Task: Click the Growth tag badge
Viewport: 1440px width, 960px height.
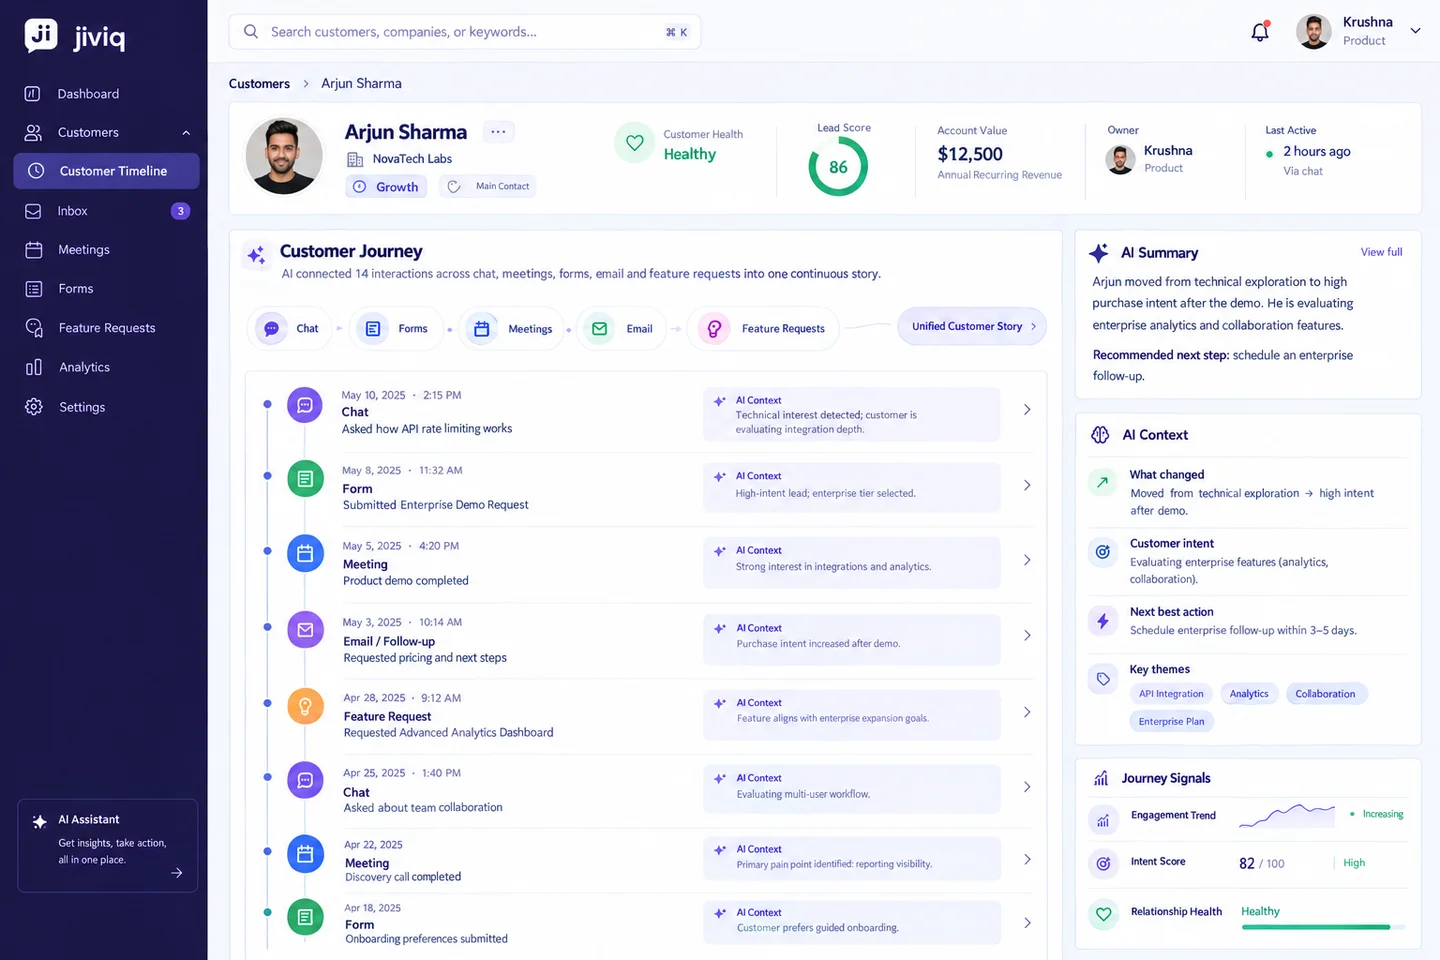Action: 387,187
